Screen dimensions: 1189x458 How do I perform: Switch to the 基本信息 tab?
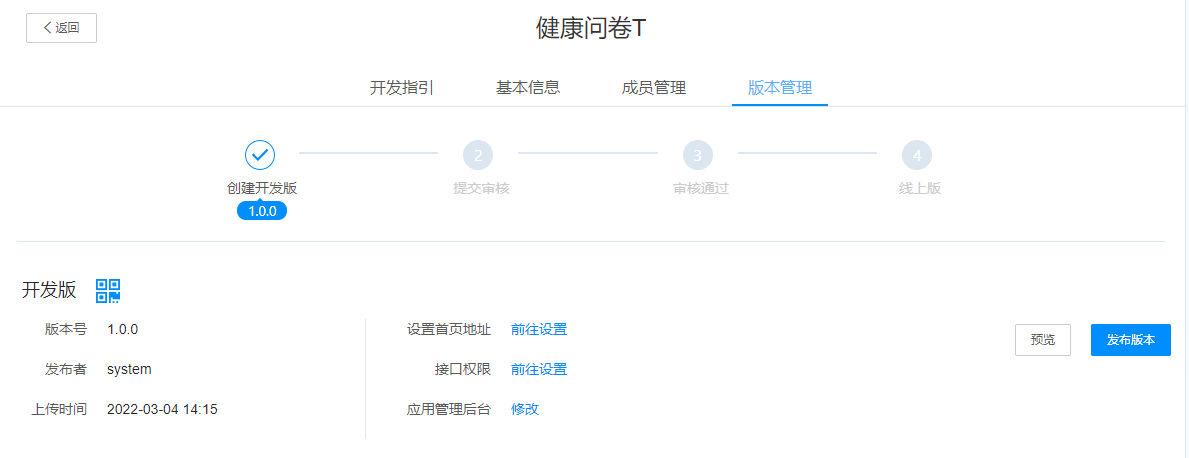(x=528, y=87)
